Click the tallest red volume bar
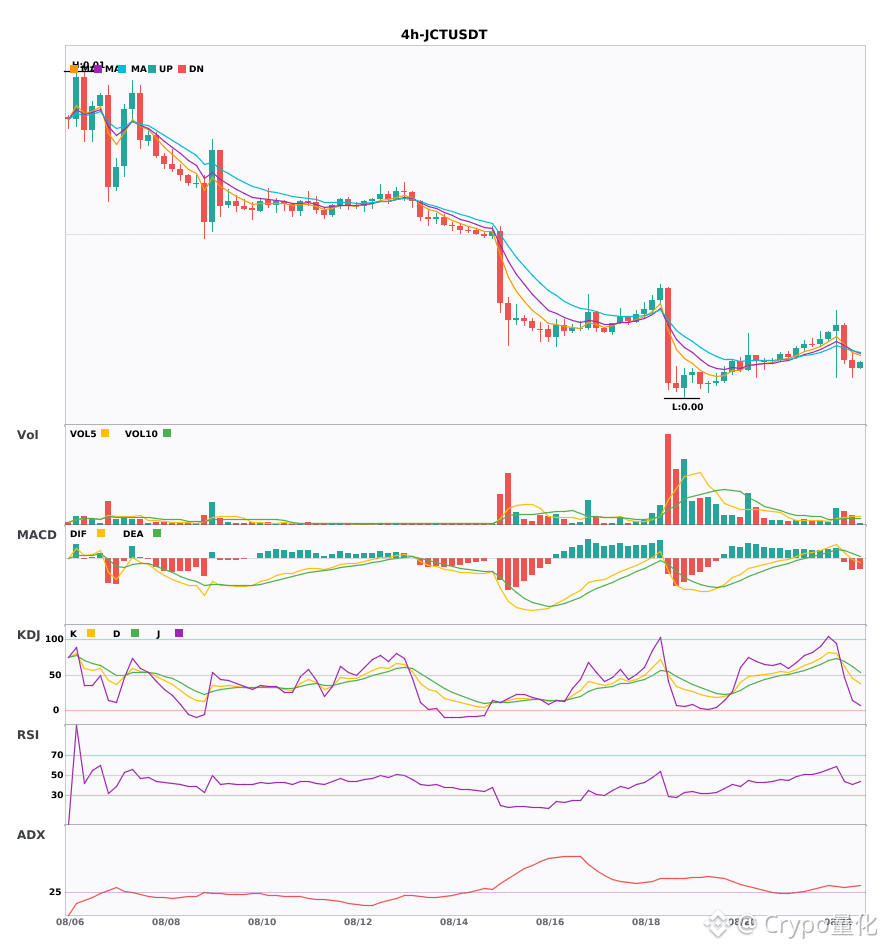Screen dimensions: 885x950 click(x=668, y=479)
